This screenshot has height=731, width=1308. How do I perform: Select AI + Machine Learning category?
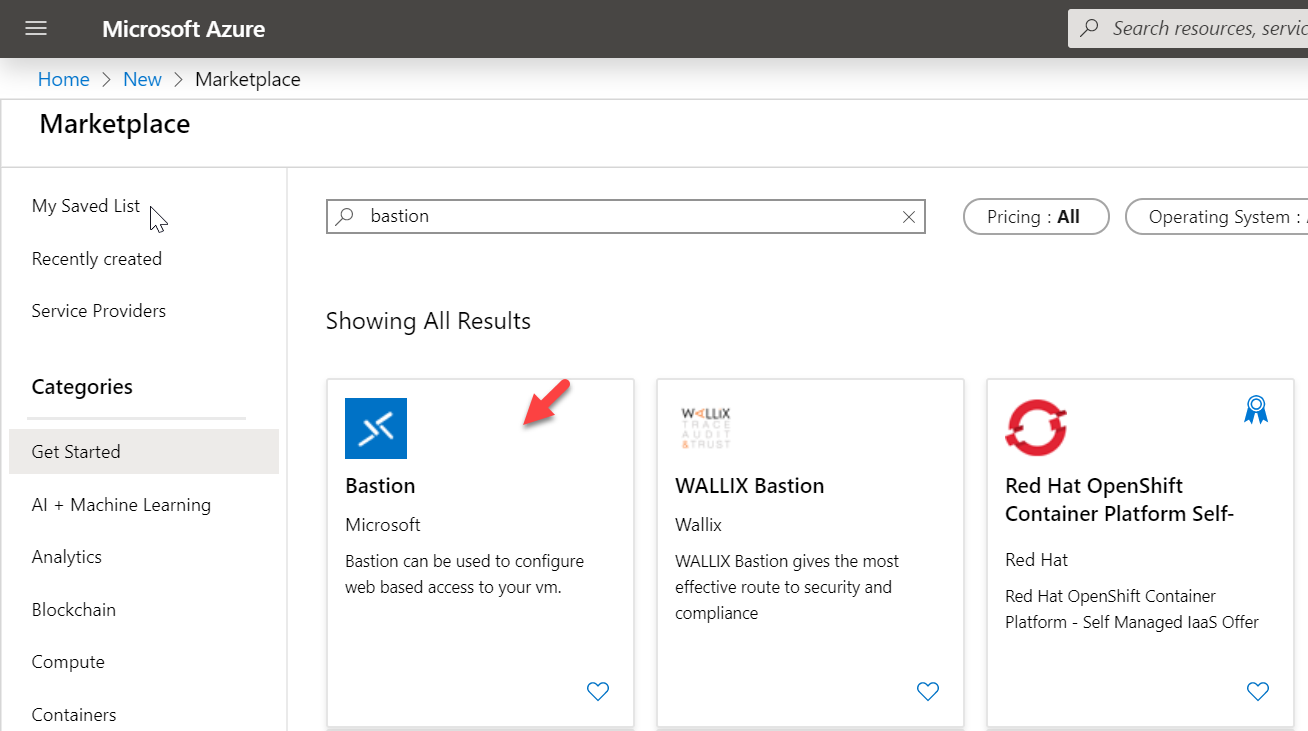coord(121,505)
